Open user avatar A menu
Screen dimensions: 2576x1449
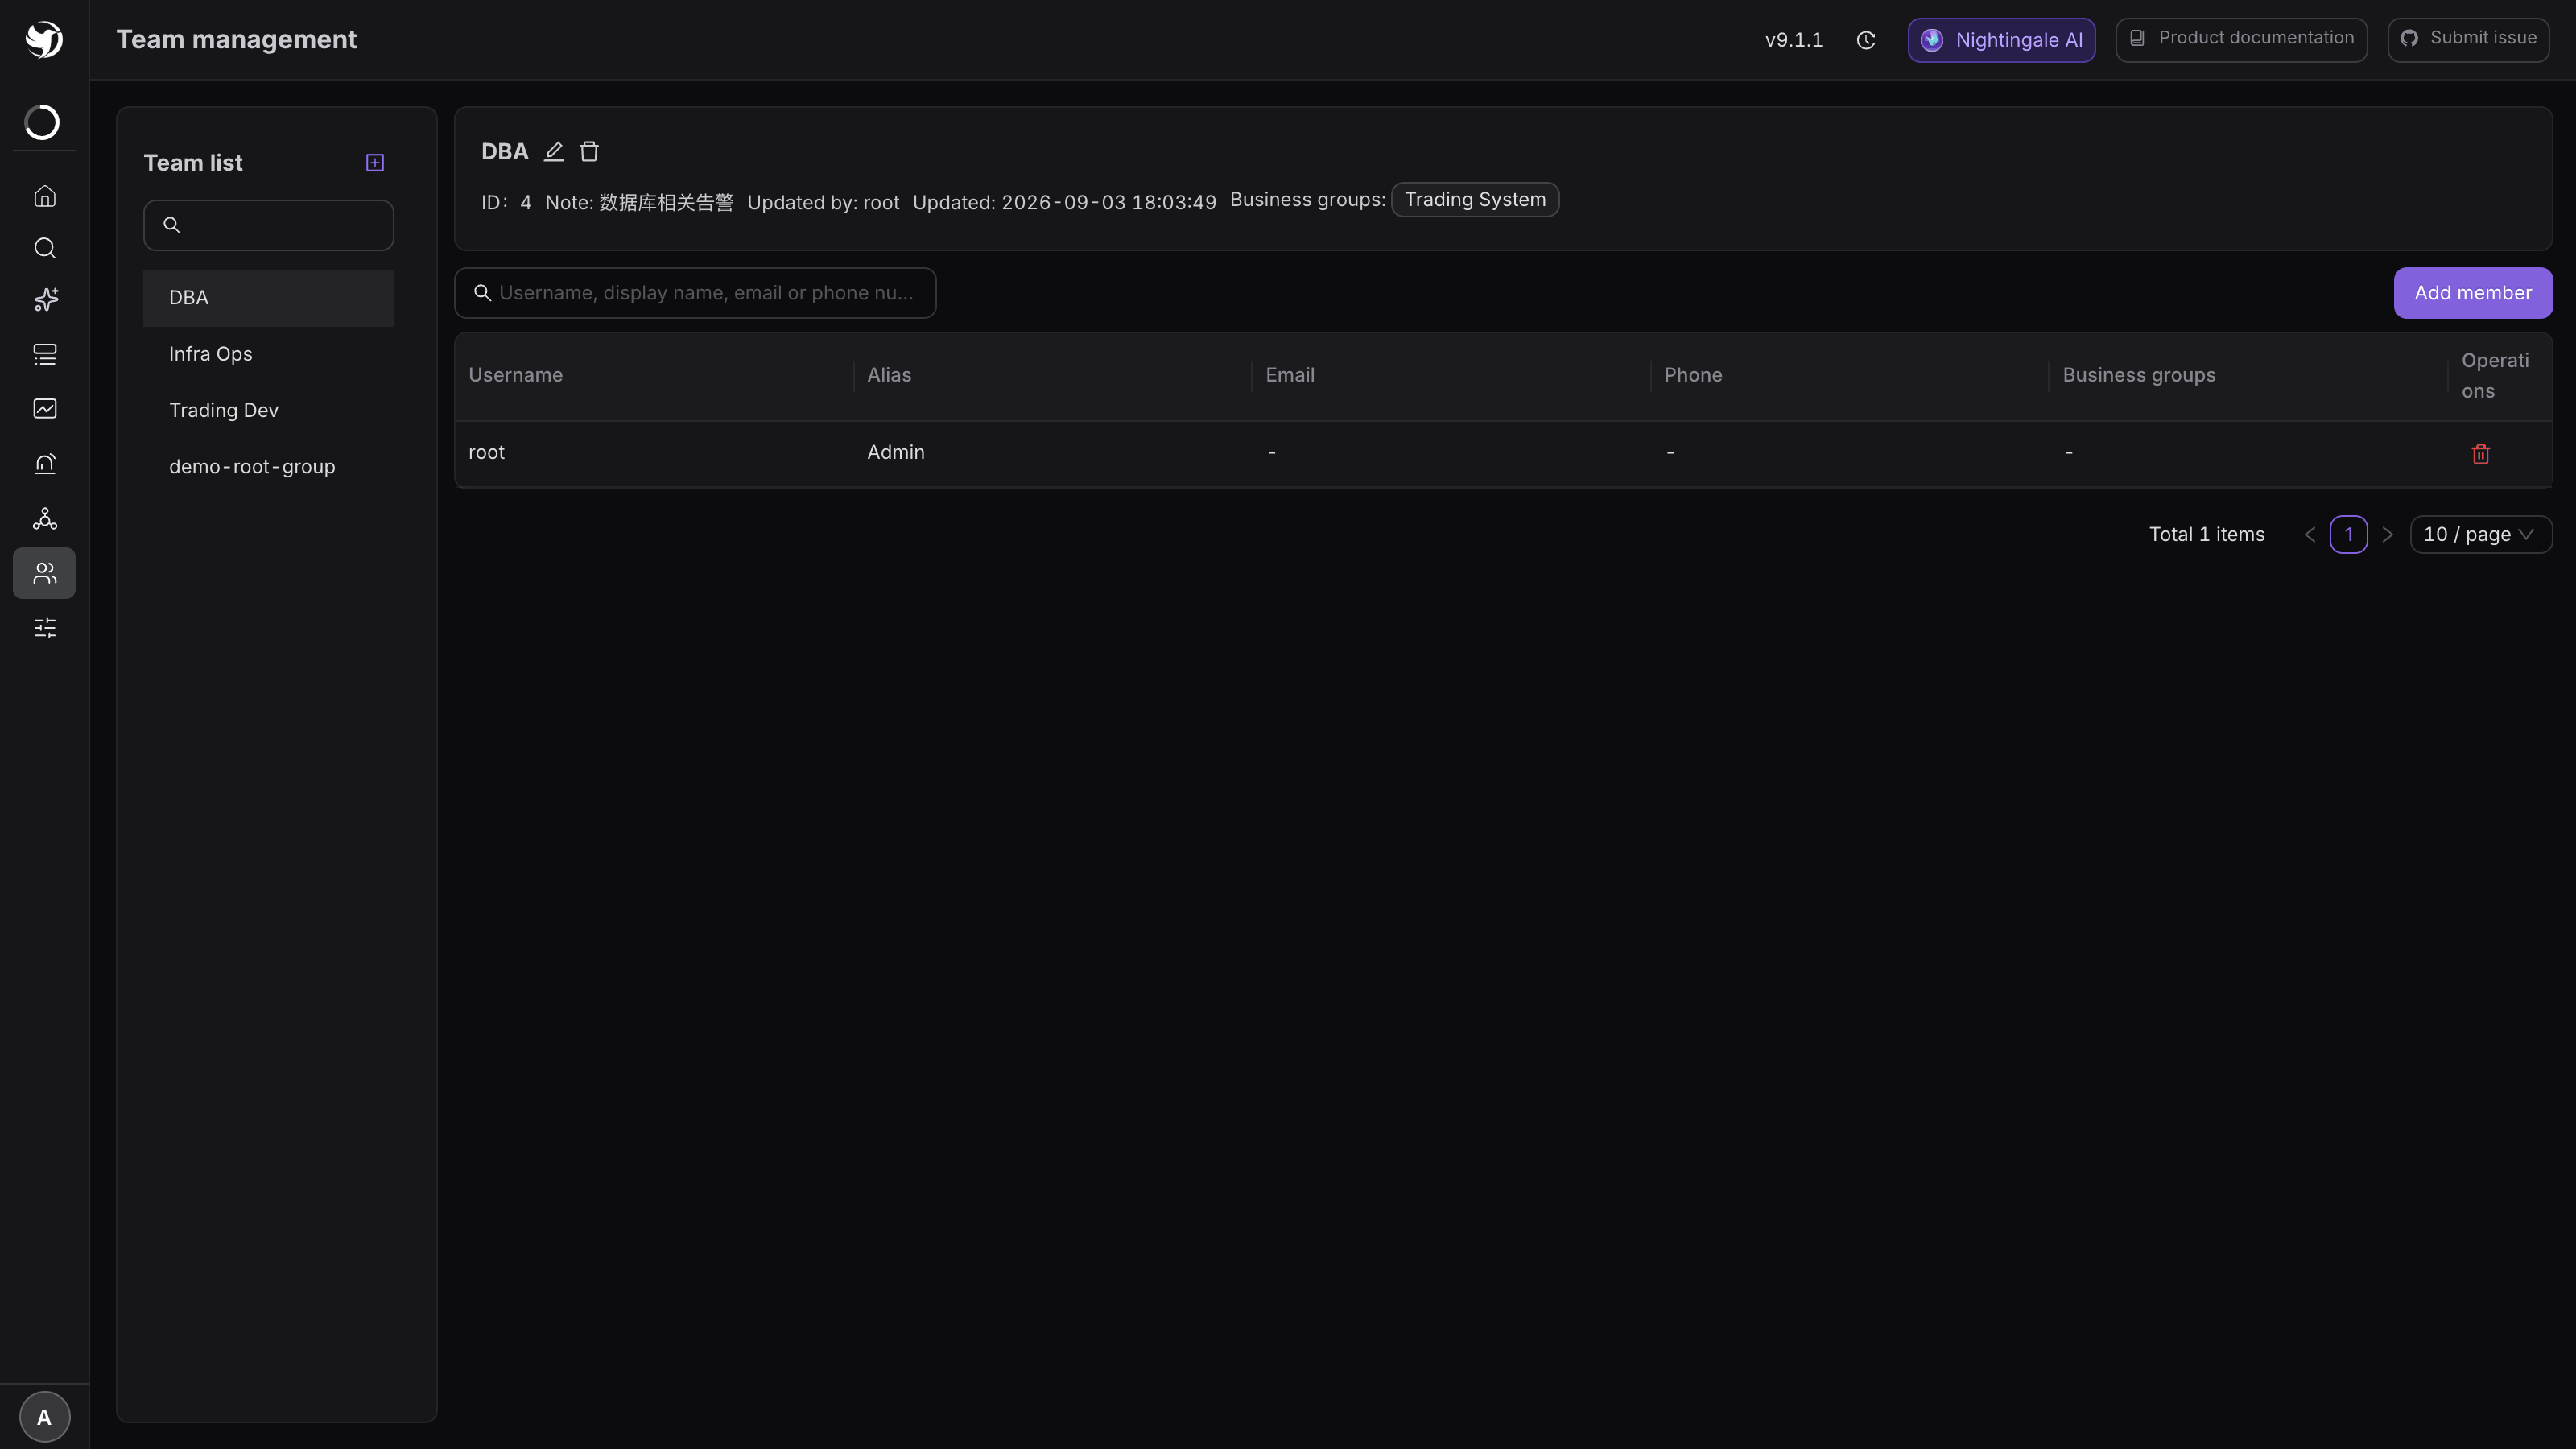pos(44,1417)
